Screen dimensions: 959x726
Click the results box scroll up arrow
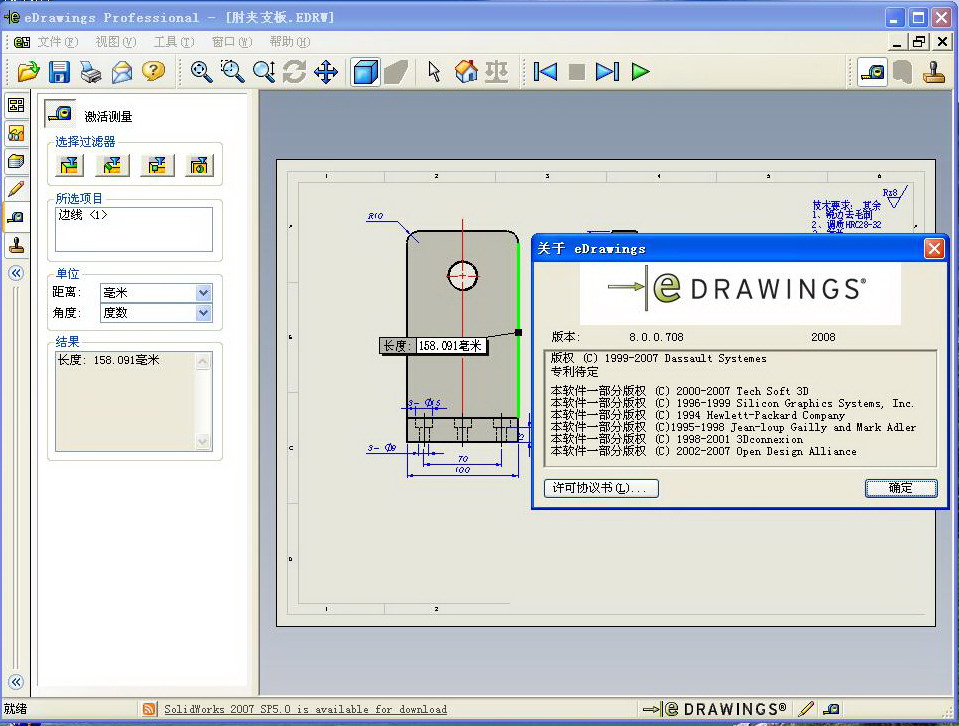(203, 361)
